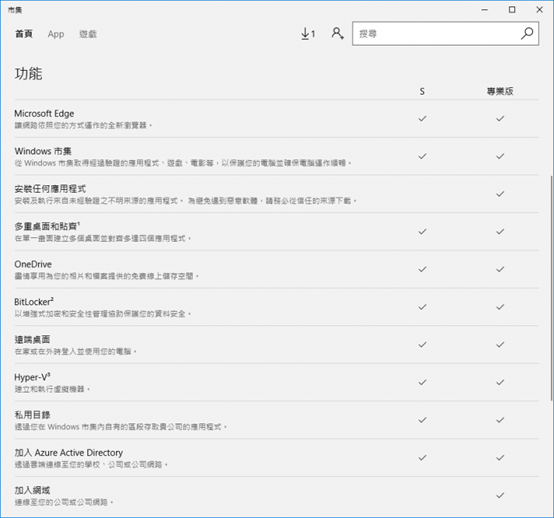Click the 專業版 column header

click(500, 92)
